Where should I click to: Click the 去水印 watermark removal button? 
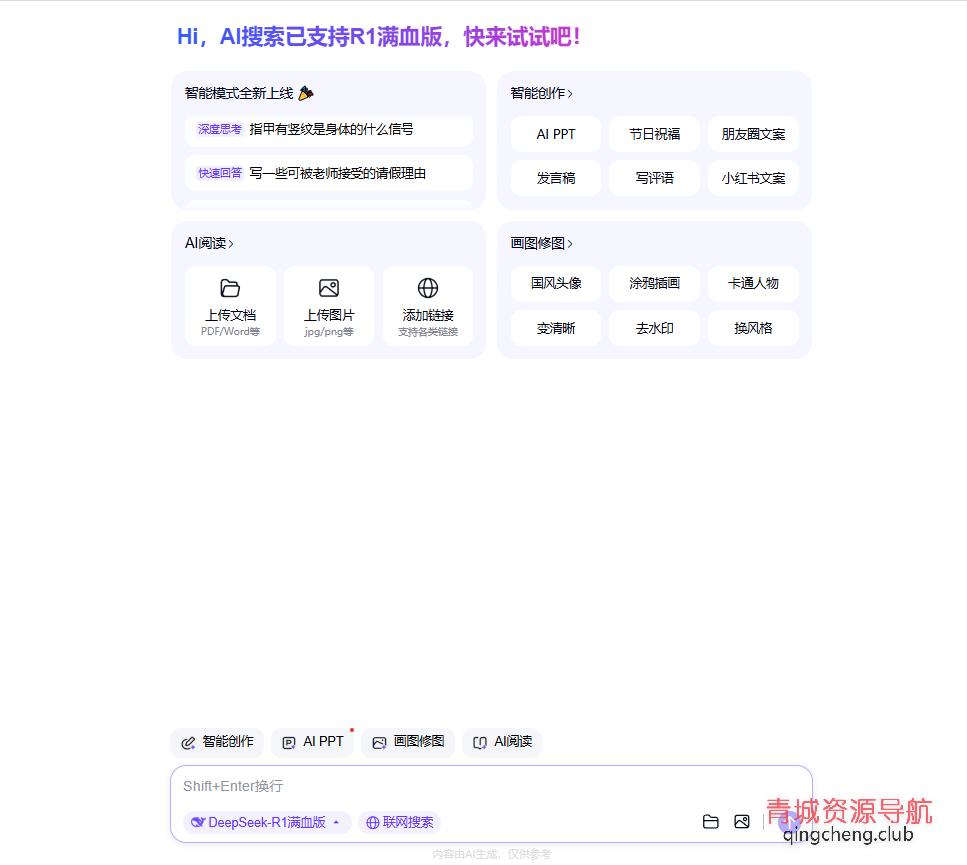coord(654,327)
